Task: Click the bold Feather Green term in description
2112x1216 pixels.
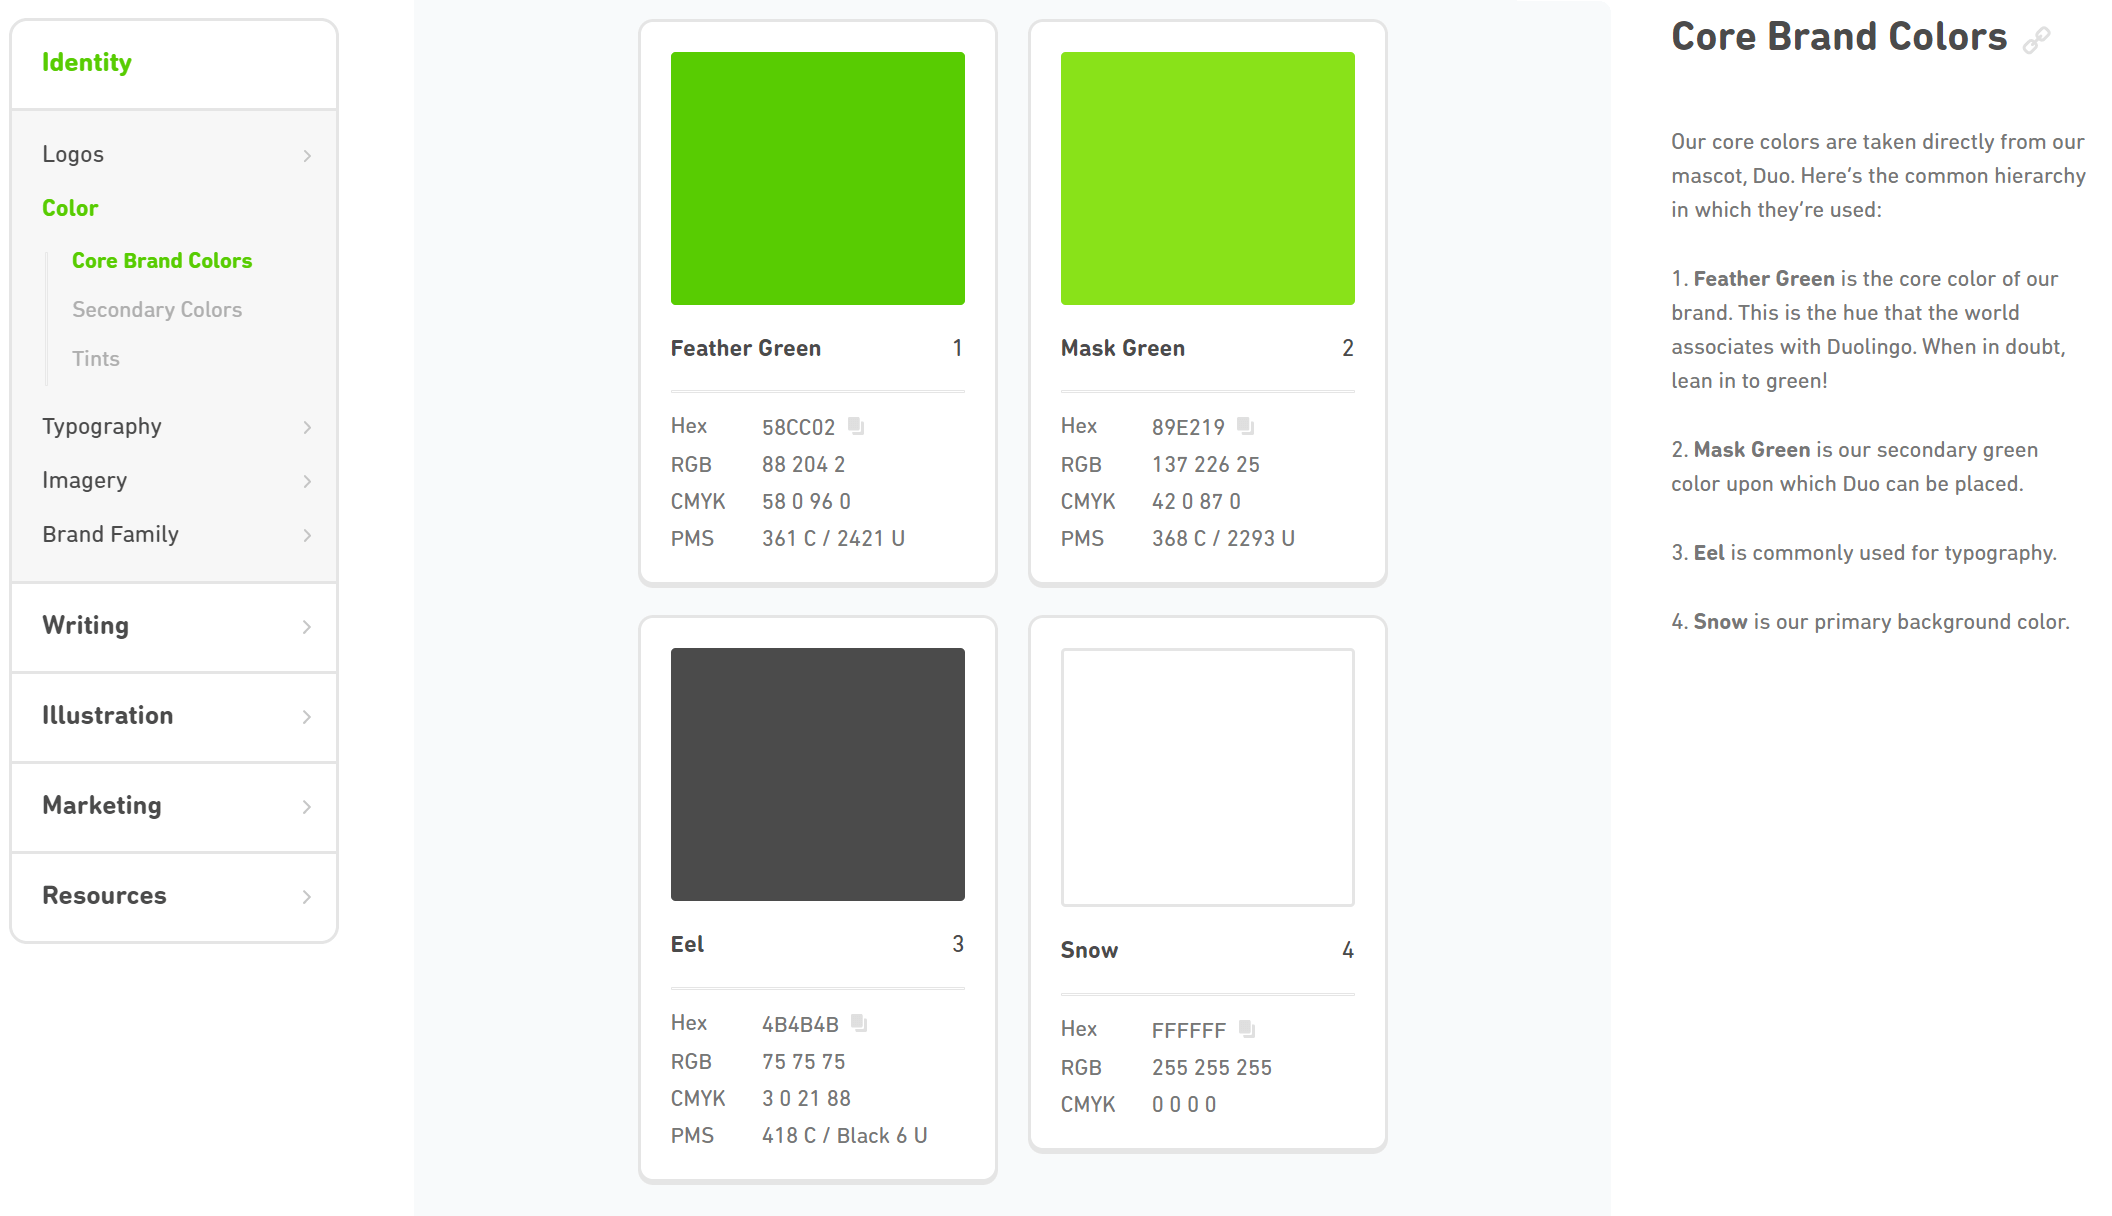Action: [1764, 279]
